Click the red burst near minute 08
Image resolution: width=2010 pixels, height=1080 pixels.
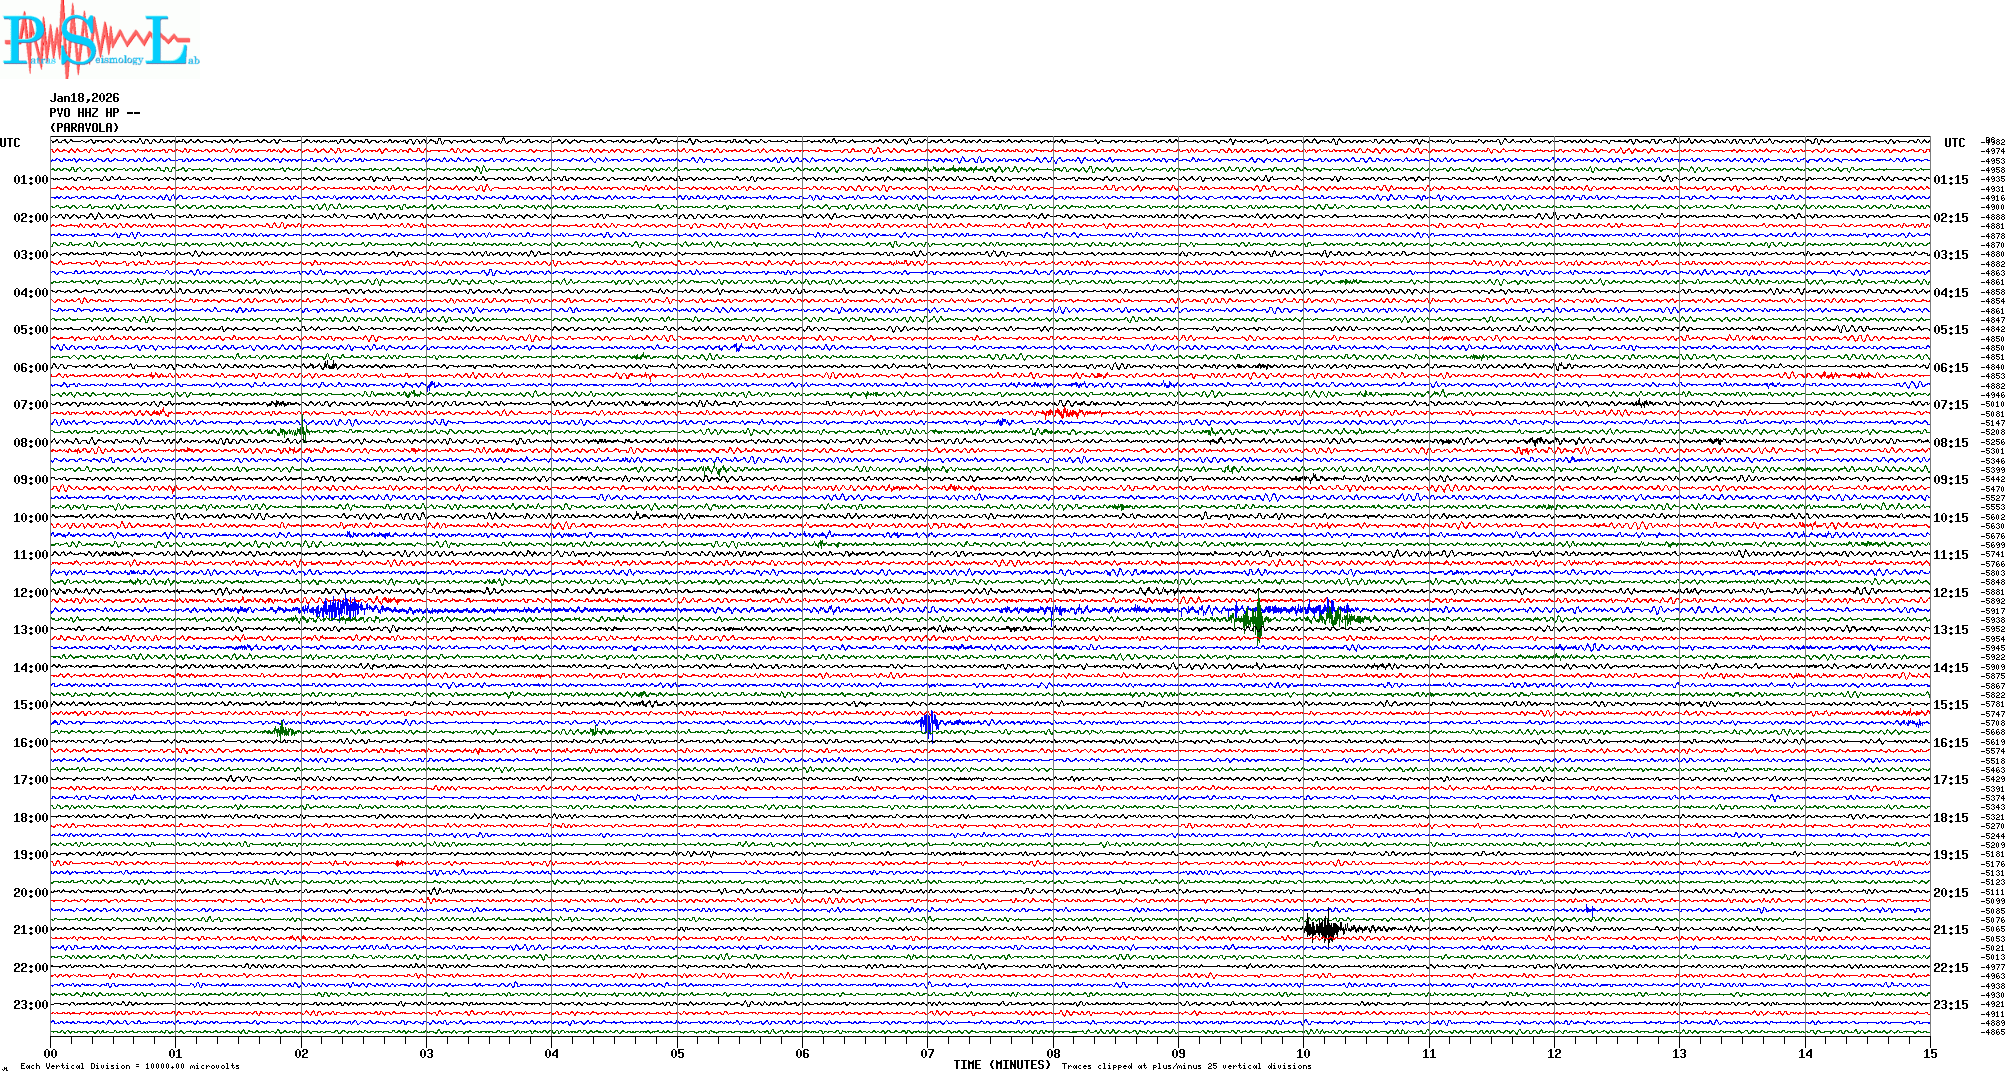pyautogui.click(x=1066, y=412)
